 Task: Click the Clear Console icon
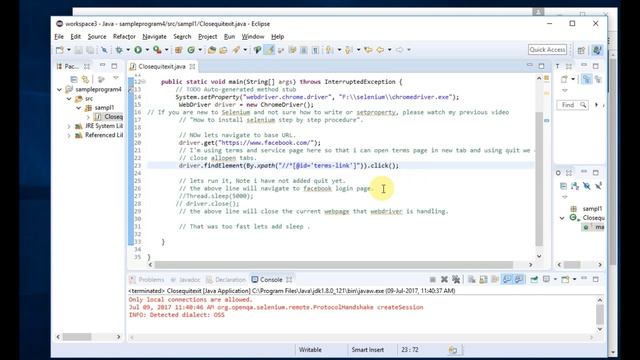coord(471,280)
